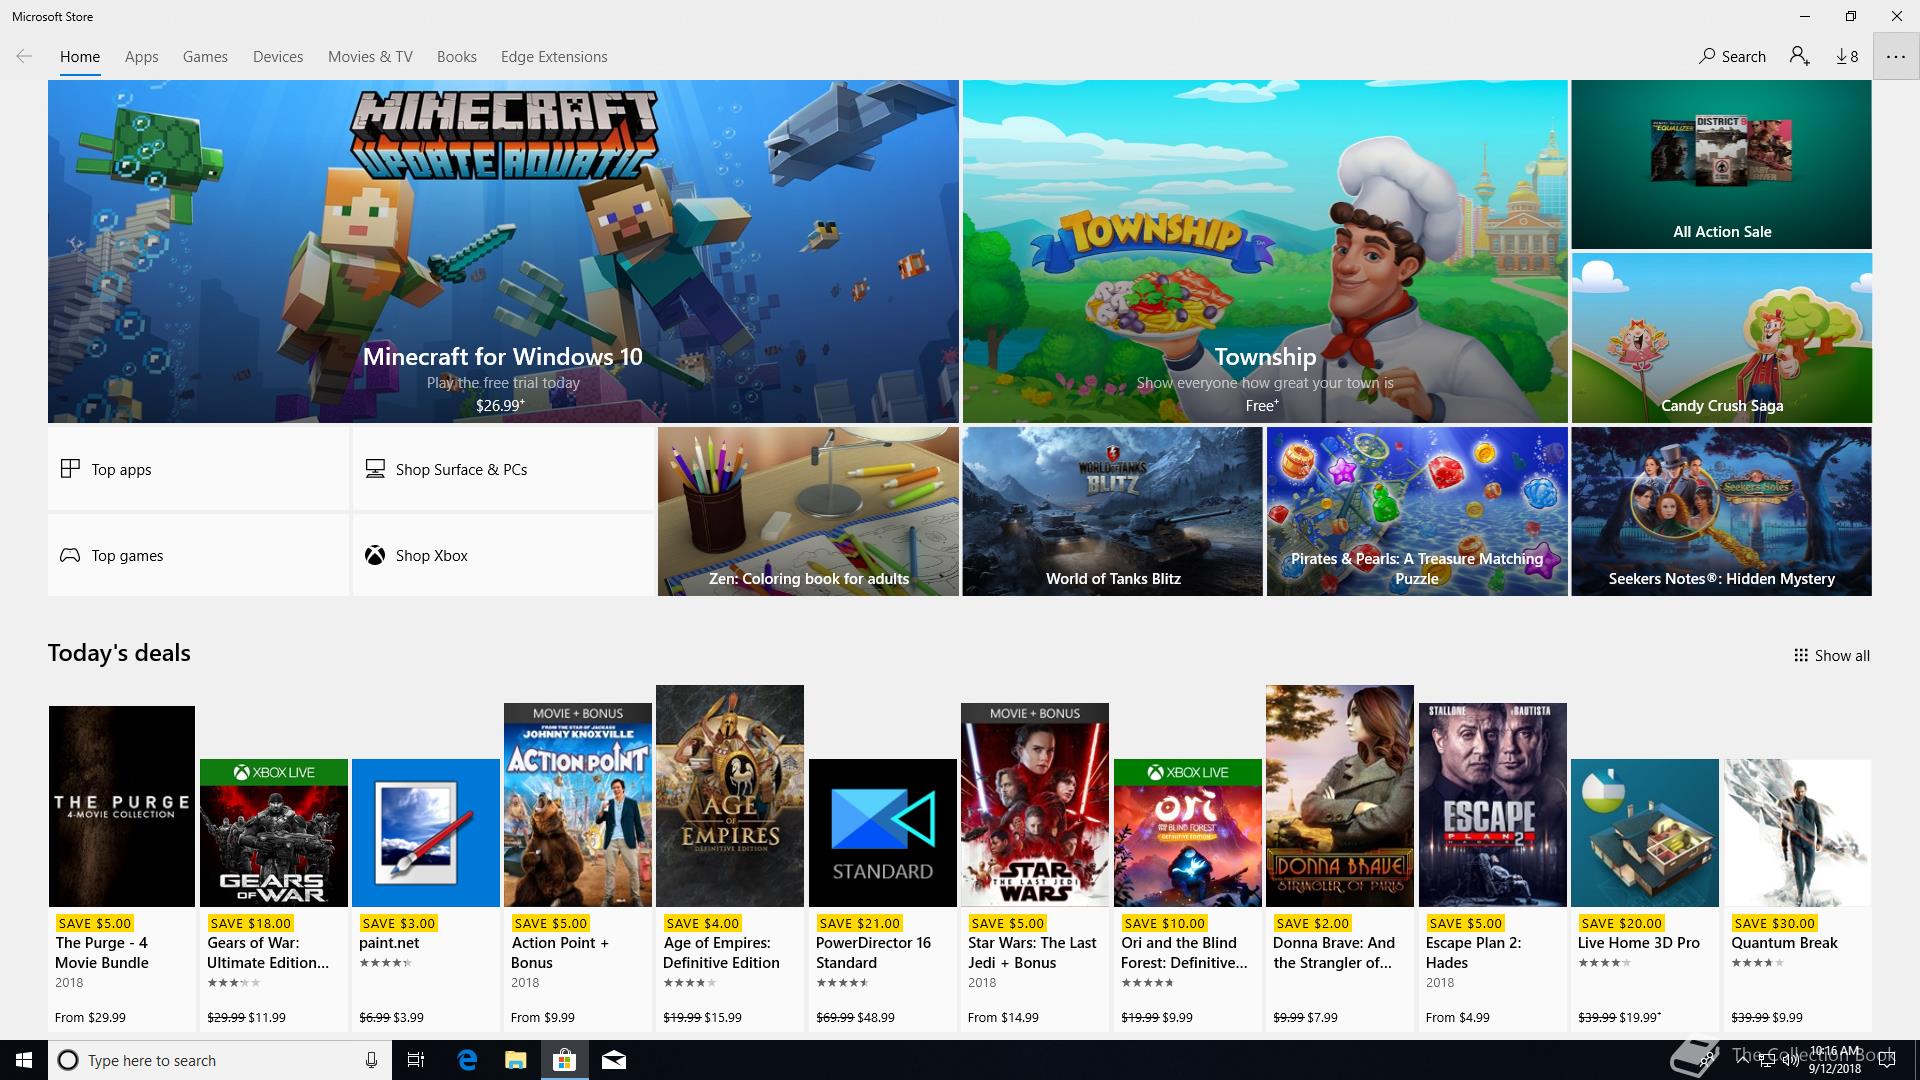1920x1080 pixels.
Task: Open the Candy Crush Saga tile
Action: (x=1721, y=338)
